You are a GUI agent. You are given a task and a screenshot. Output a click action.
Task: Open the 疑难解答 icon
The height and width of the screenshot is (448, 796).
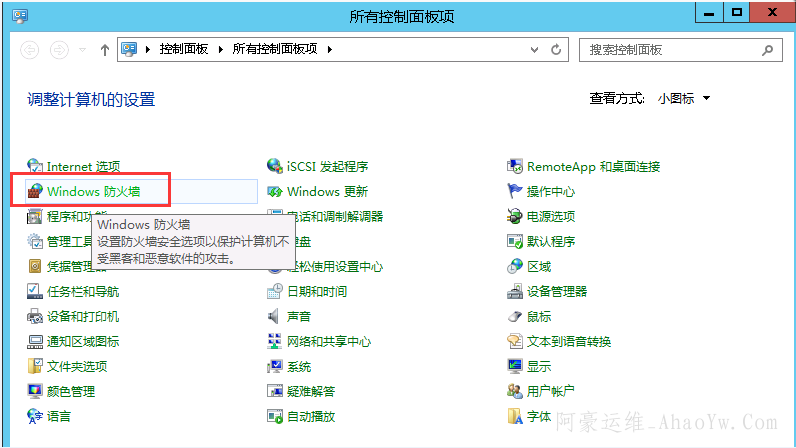coord(275,391)
